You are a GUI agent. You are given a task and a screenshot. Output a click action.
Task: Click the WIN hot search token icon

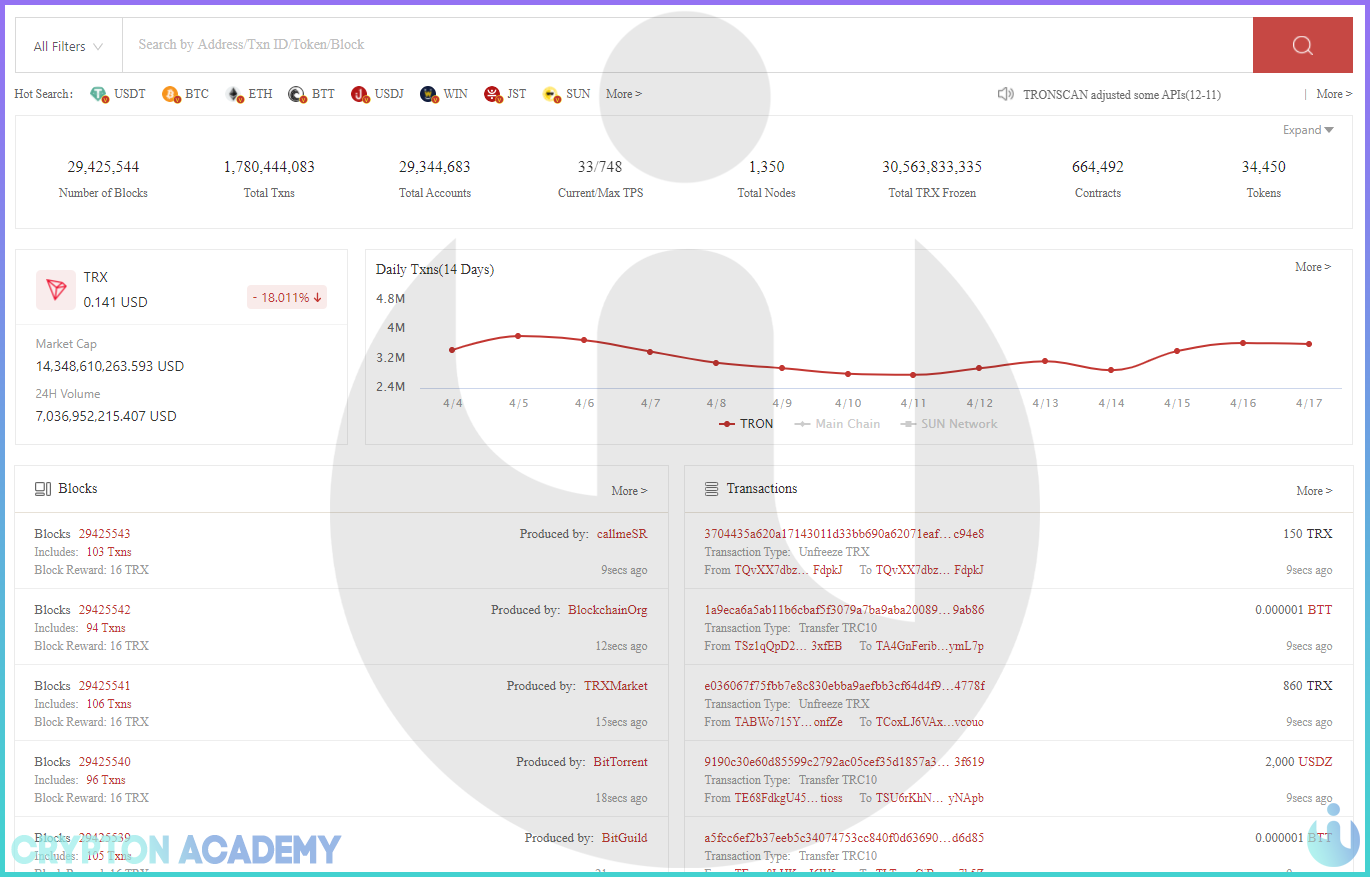429,94
